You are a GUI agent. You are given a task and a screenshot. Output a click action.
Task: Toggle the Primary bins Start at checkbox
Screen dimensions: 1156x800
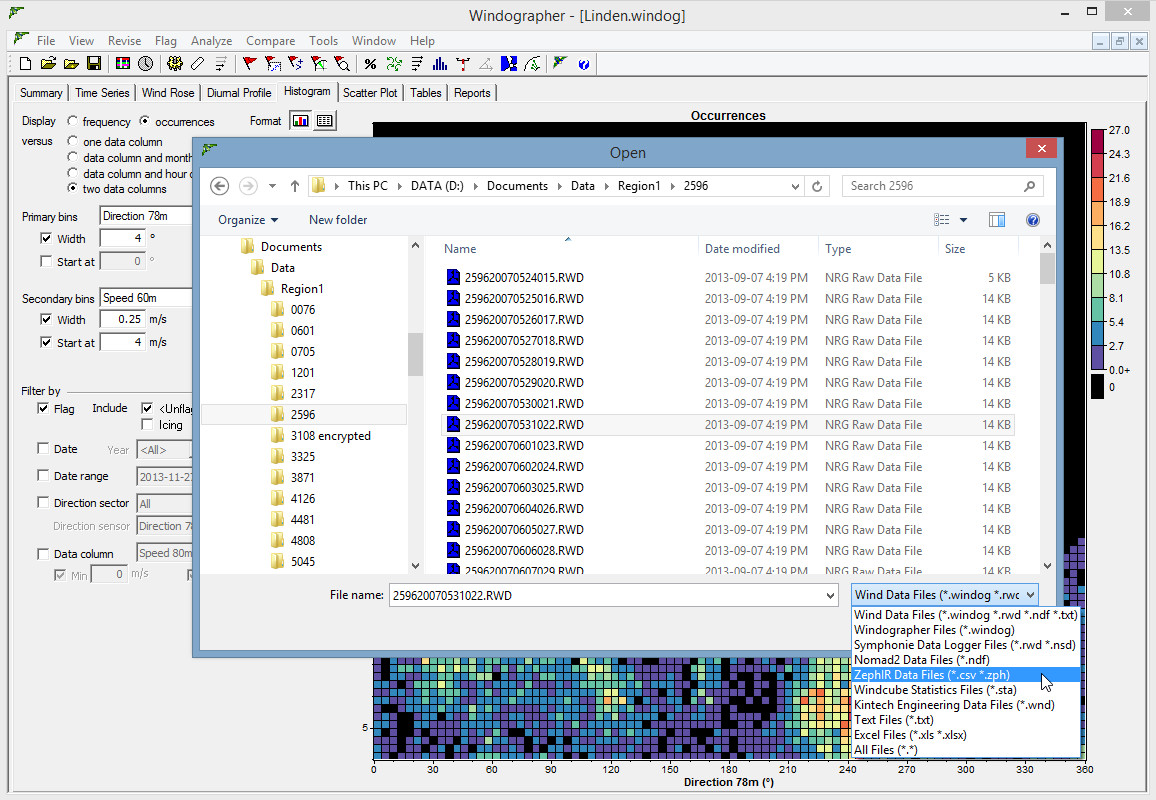point(46,261)
